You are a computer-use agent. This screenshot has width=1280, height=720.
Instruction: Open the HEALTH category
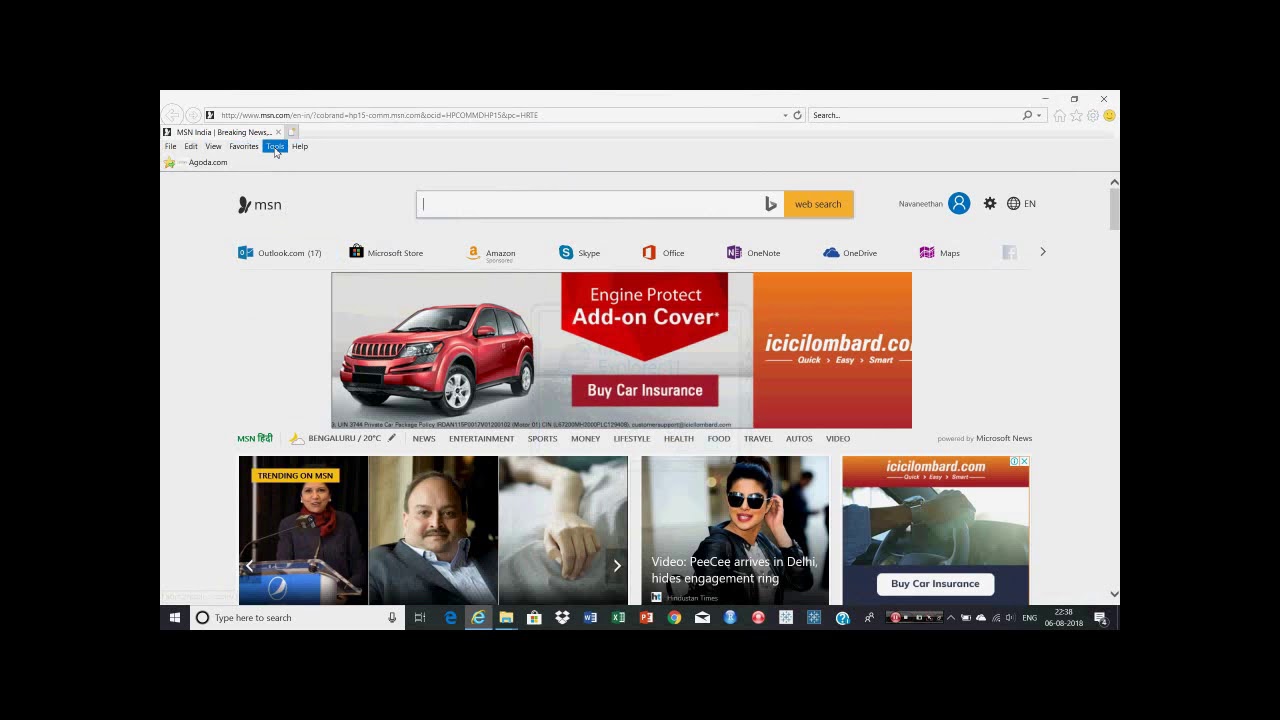point(679,439)
